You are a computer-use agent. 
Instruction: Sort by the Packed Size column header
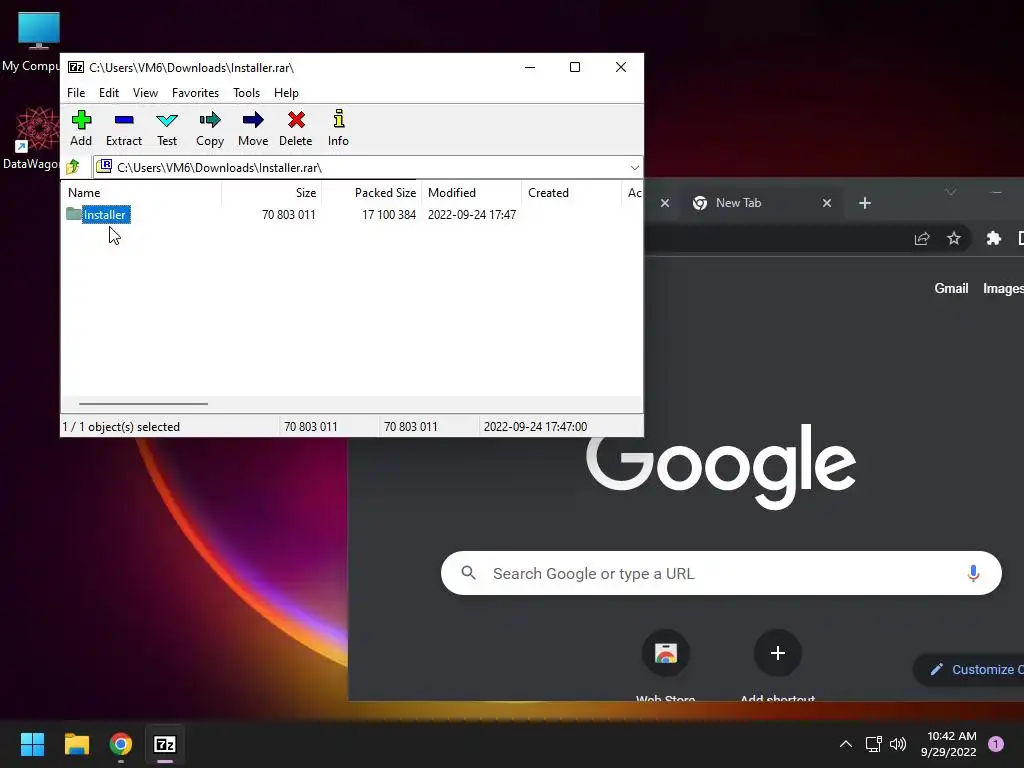371,193
